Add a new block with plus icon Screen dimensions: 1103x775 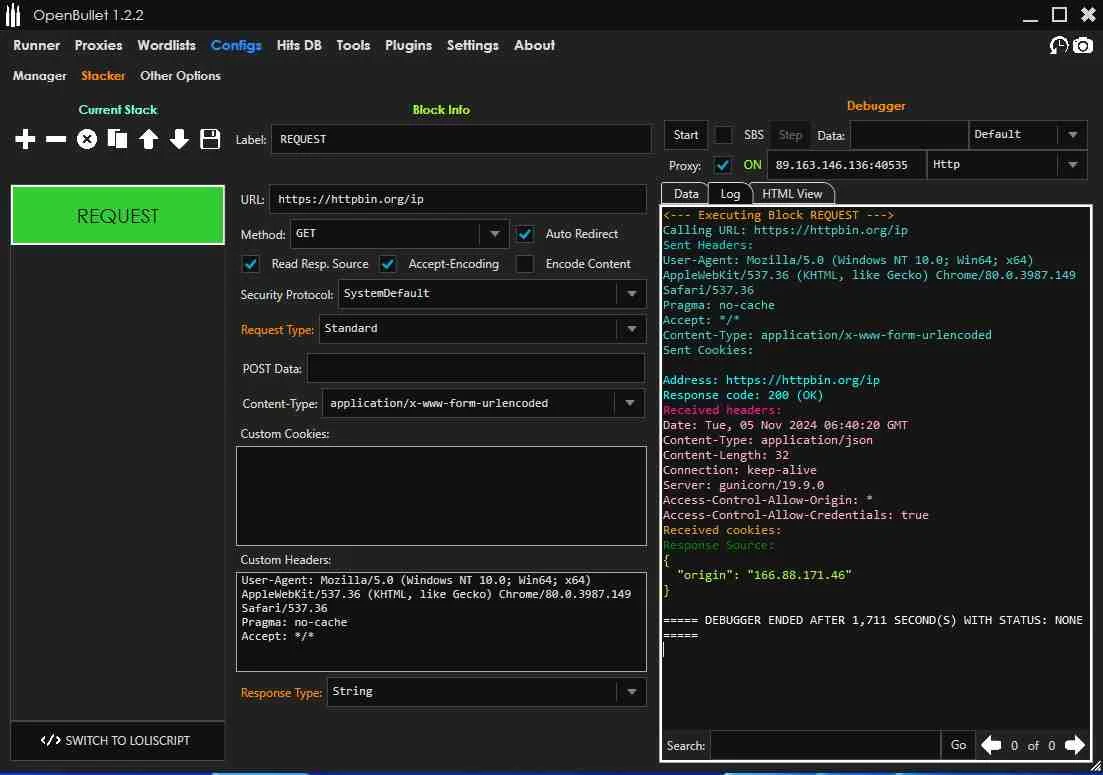(25, 139)
